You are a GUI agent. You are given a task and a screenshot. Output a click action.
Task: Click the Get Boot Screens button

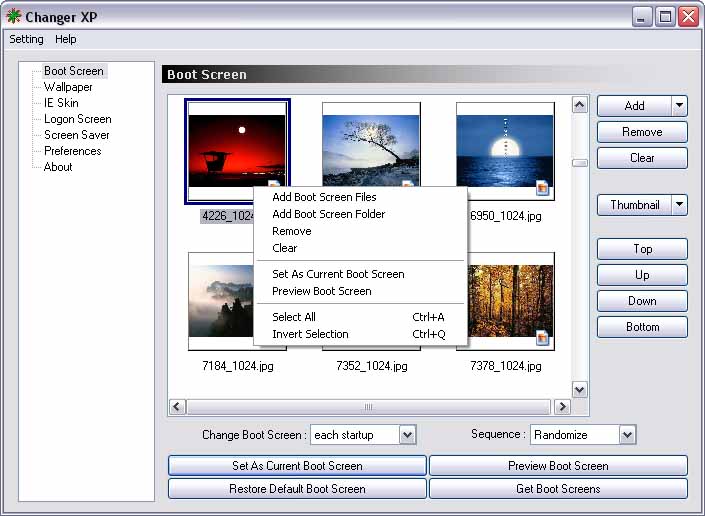558,489
